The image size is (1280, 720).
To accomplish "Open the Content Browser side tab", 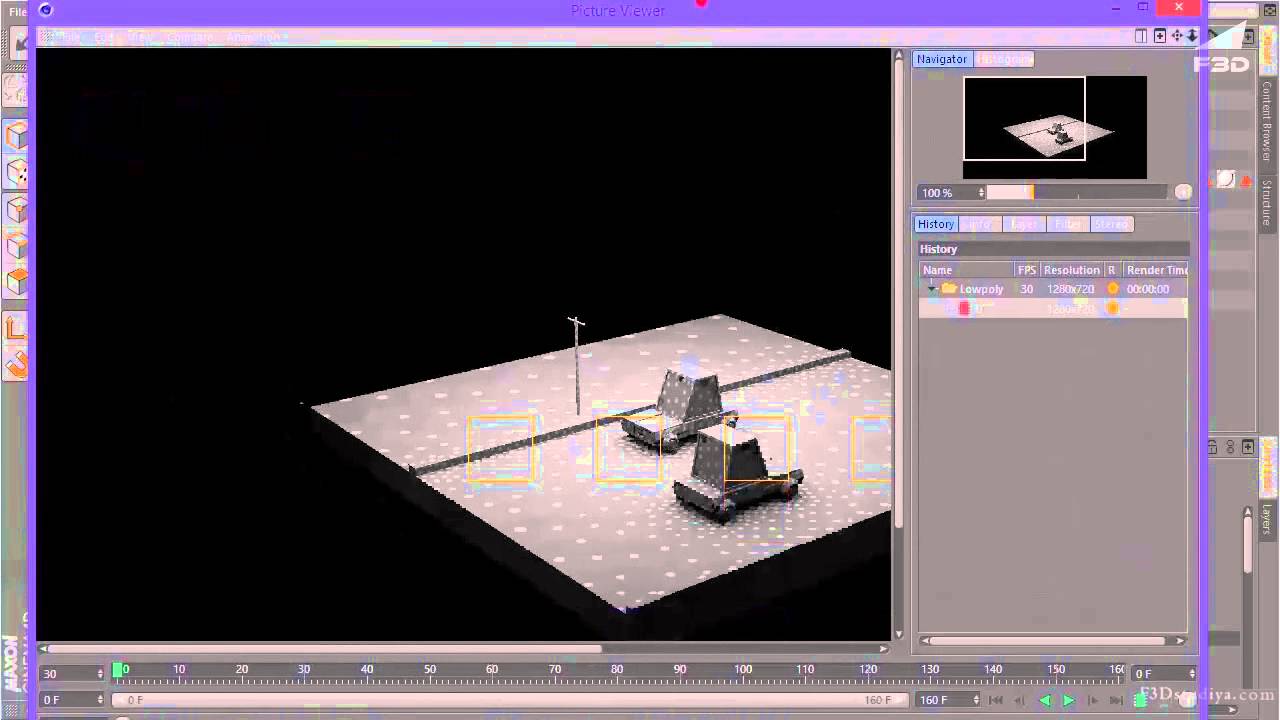I will (x=1267, y=121).
